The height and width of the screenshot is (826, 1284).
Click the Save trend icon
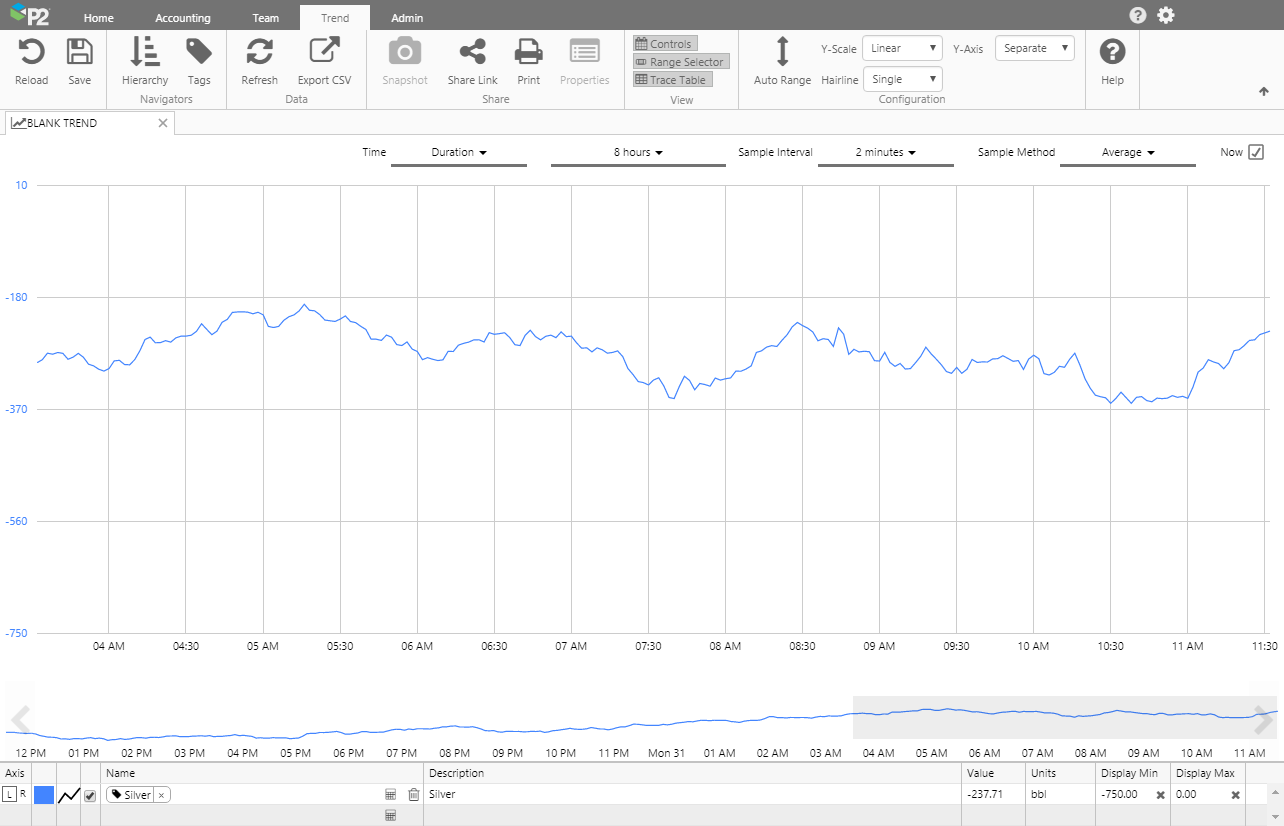79,52
